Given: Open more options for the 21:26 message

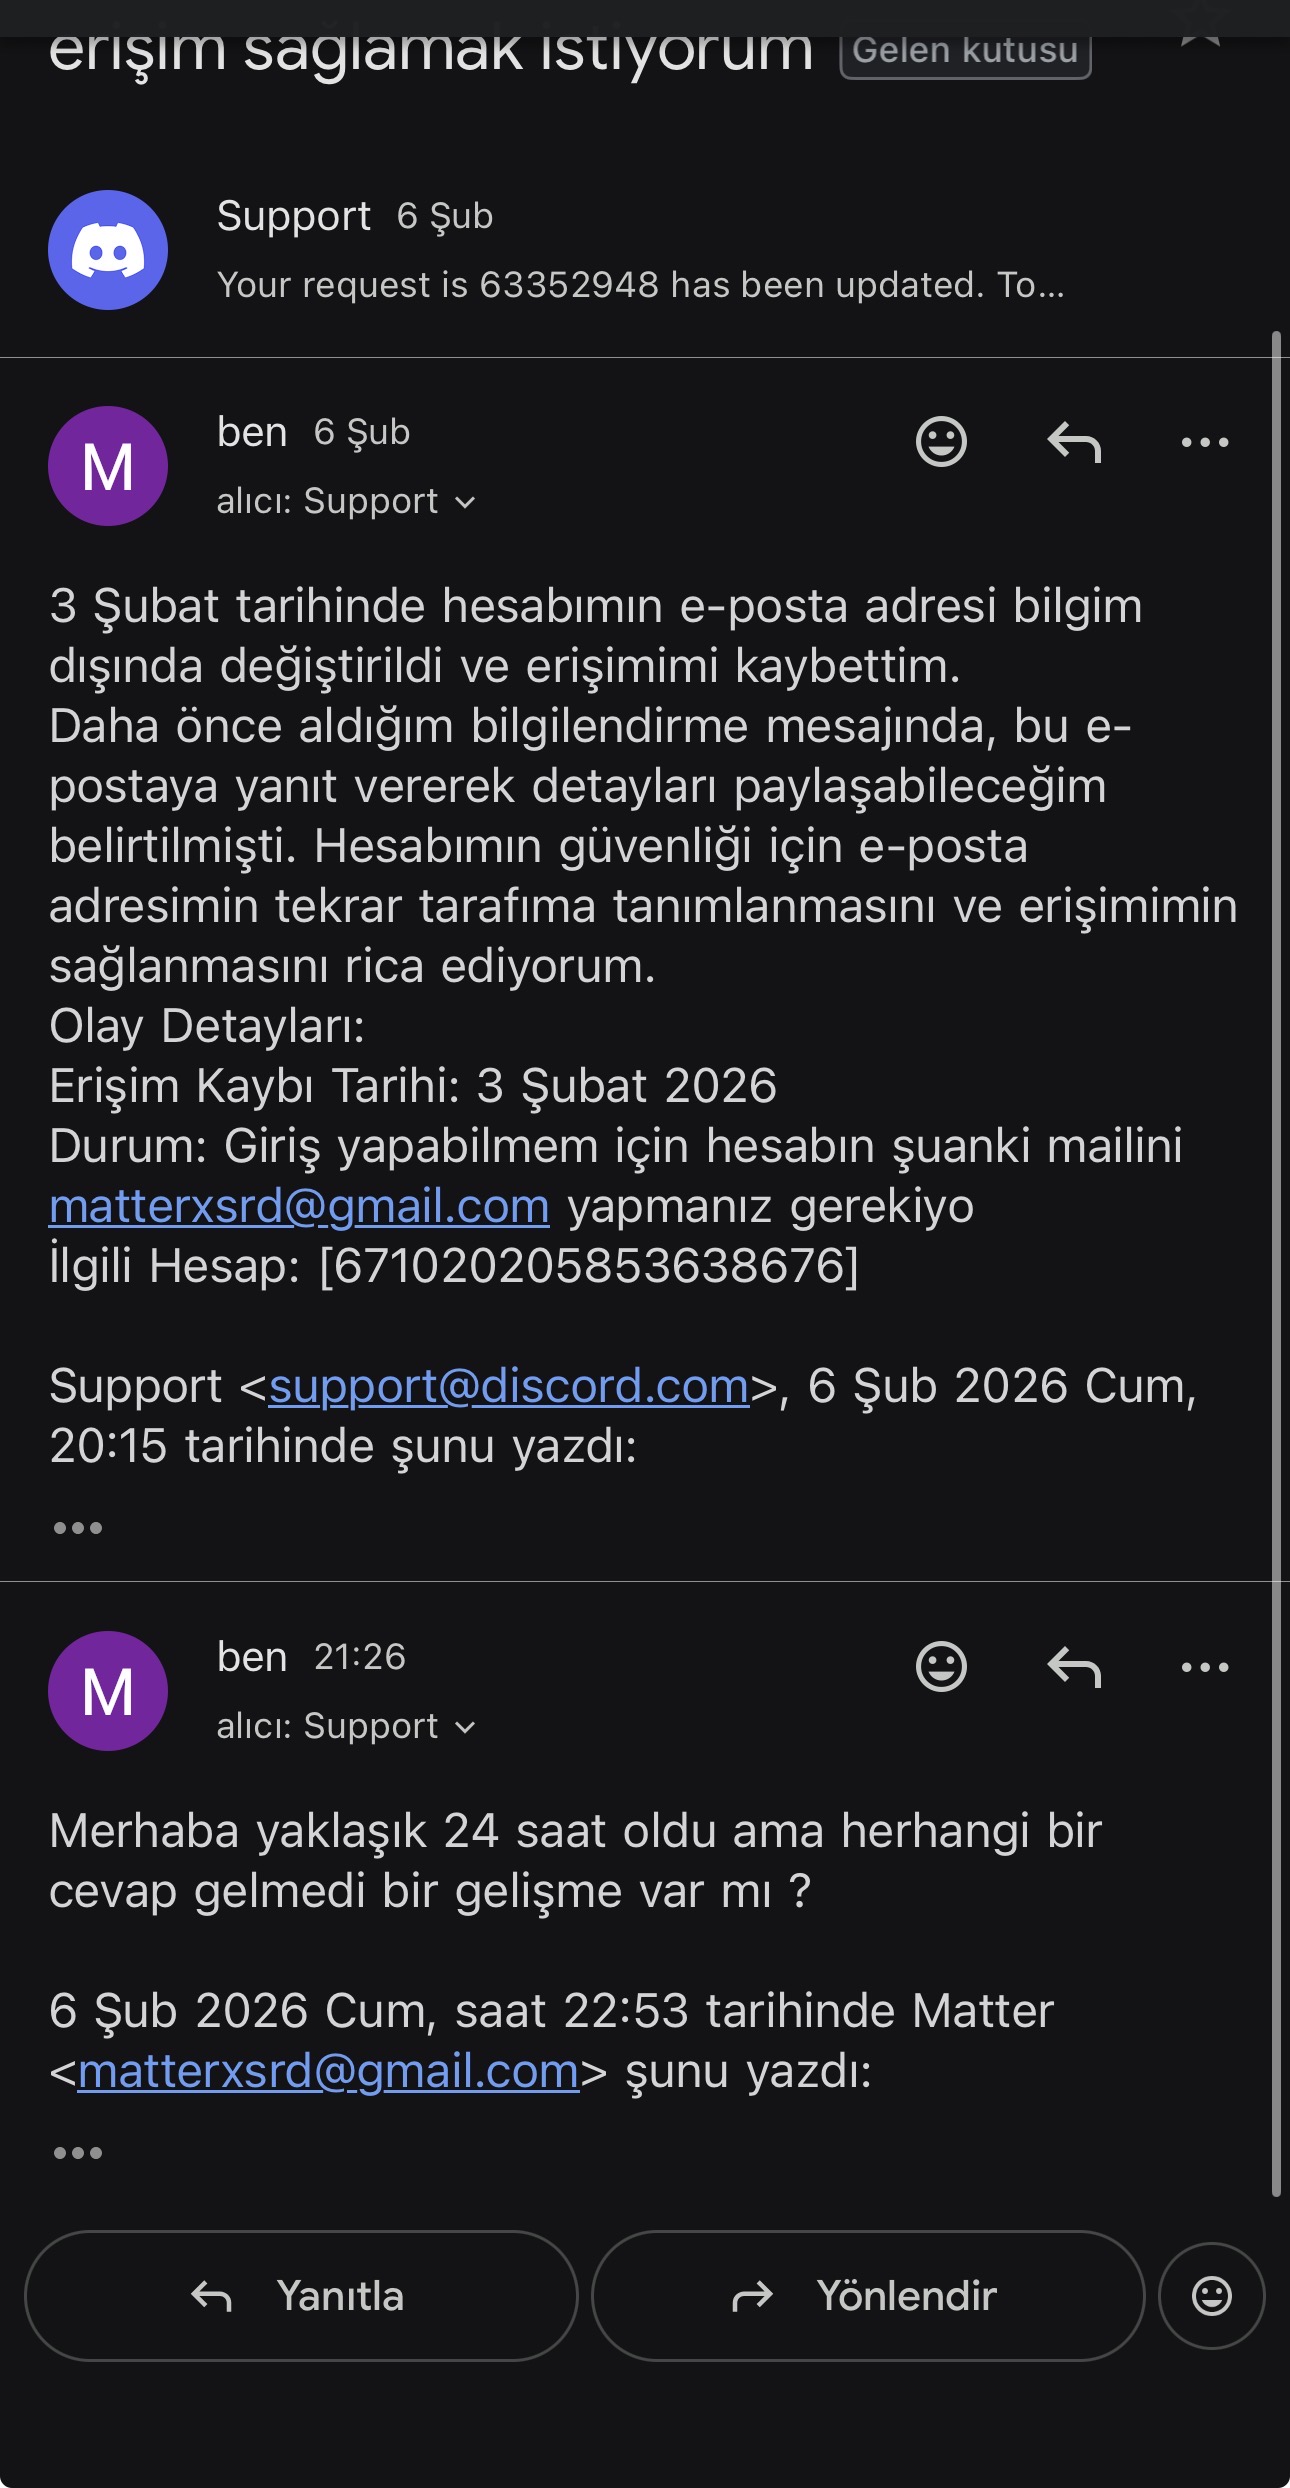Looking at the screenshot, I should coord(1205,1667).
